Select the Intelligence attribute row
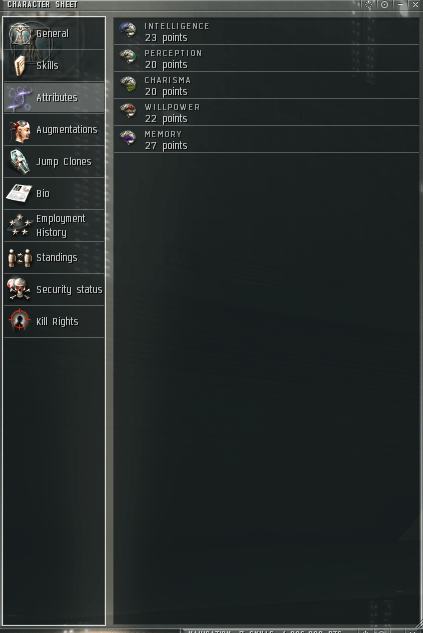 266,31
